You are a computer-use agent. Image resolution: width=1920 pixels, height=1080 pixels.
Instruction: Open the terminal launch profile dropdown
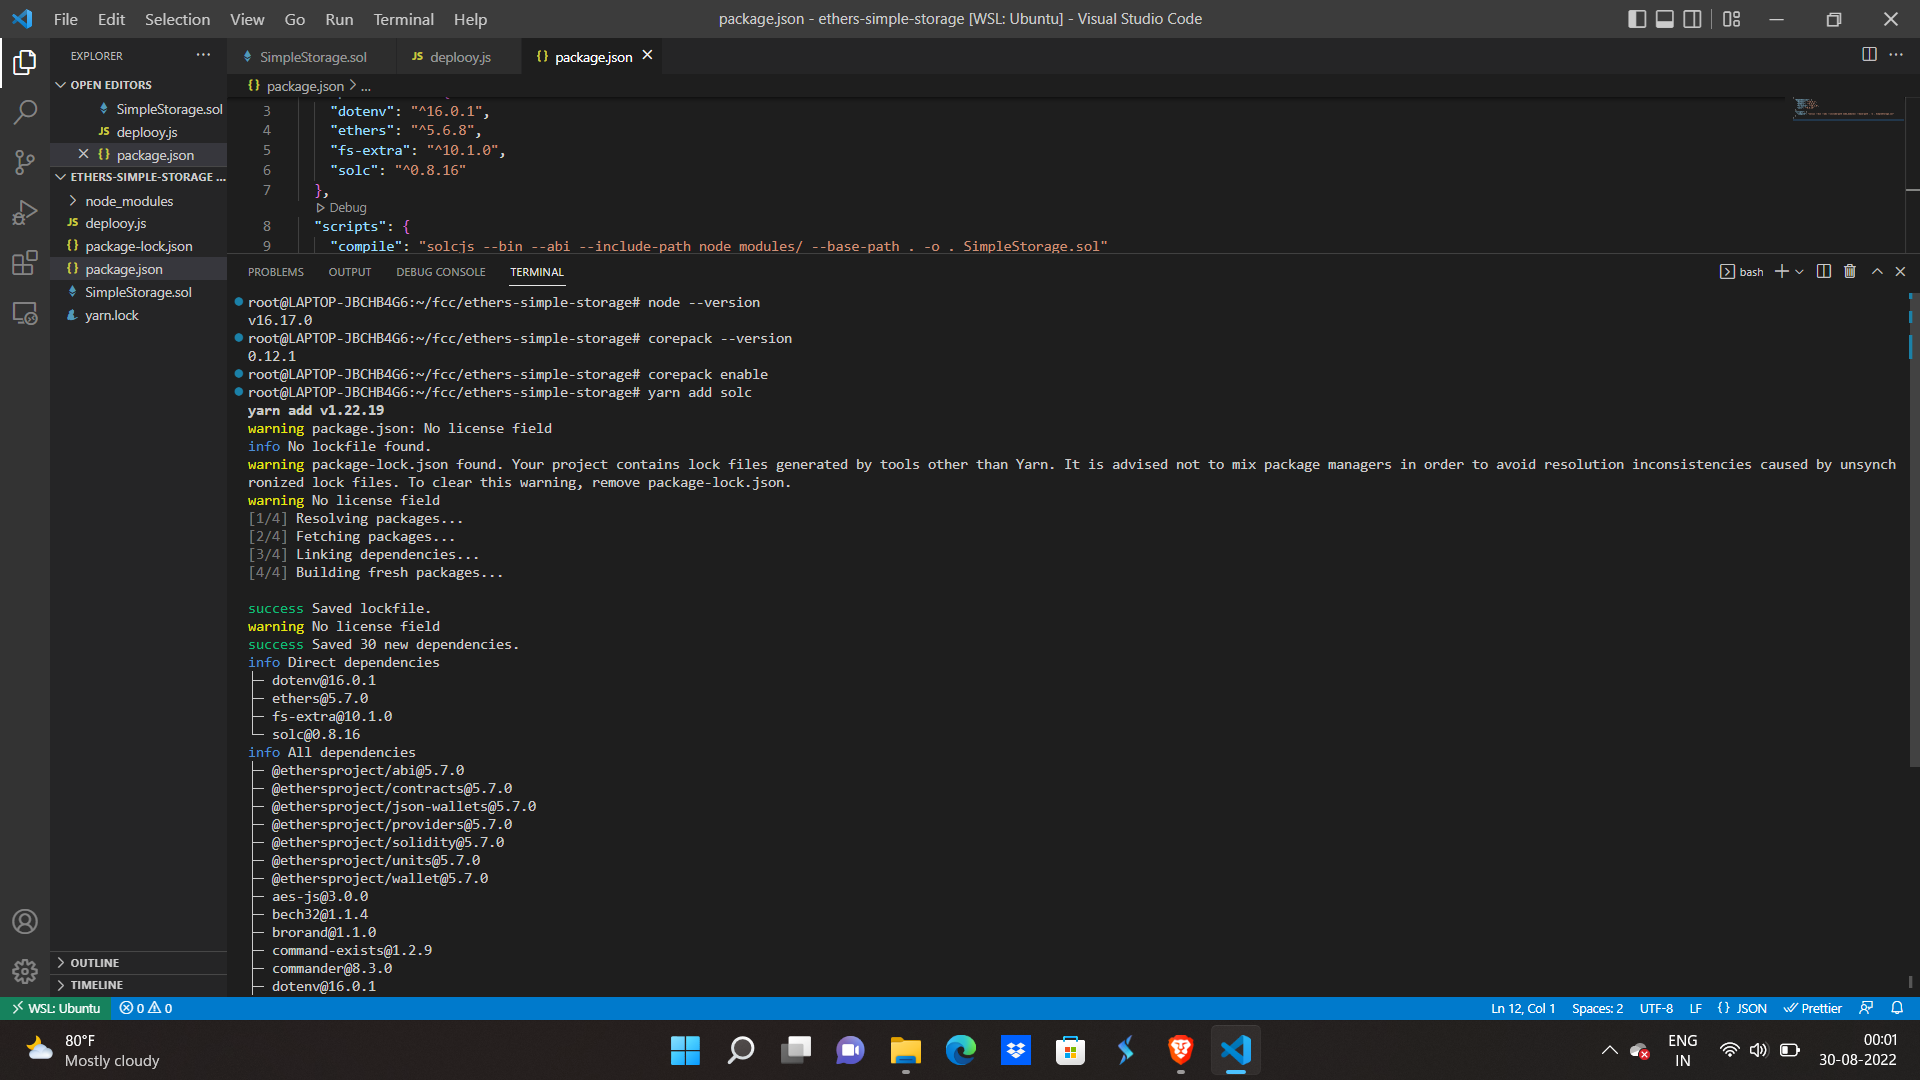click(x=1800, y=272)
